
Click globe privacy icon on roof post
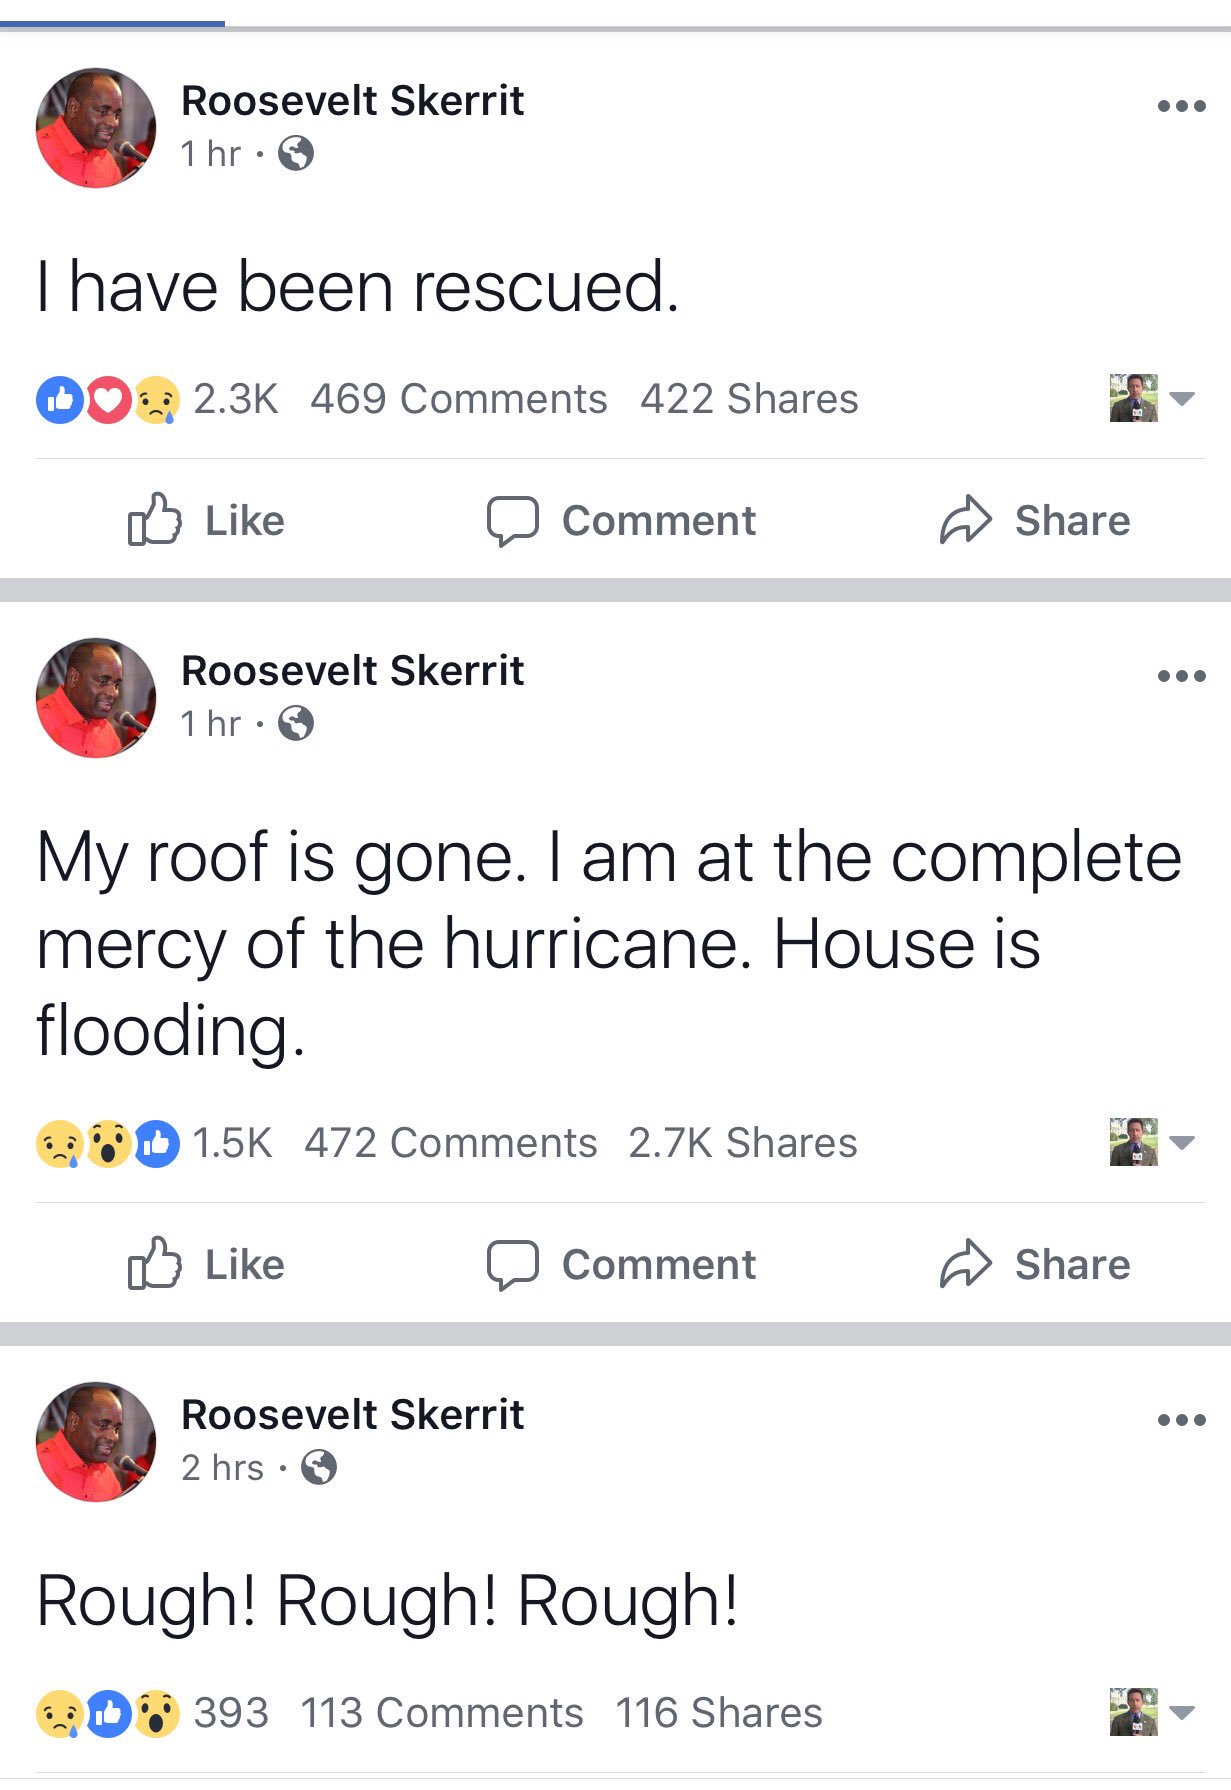(296, 723)
